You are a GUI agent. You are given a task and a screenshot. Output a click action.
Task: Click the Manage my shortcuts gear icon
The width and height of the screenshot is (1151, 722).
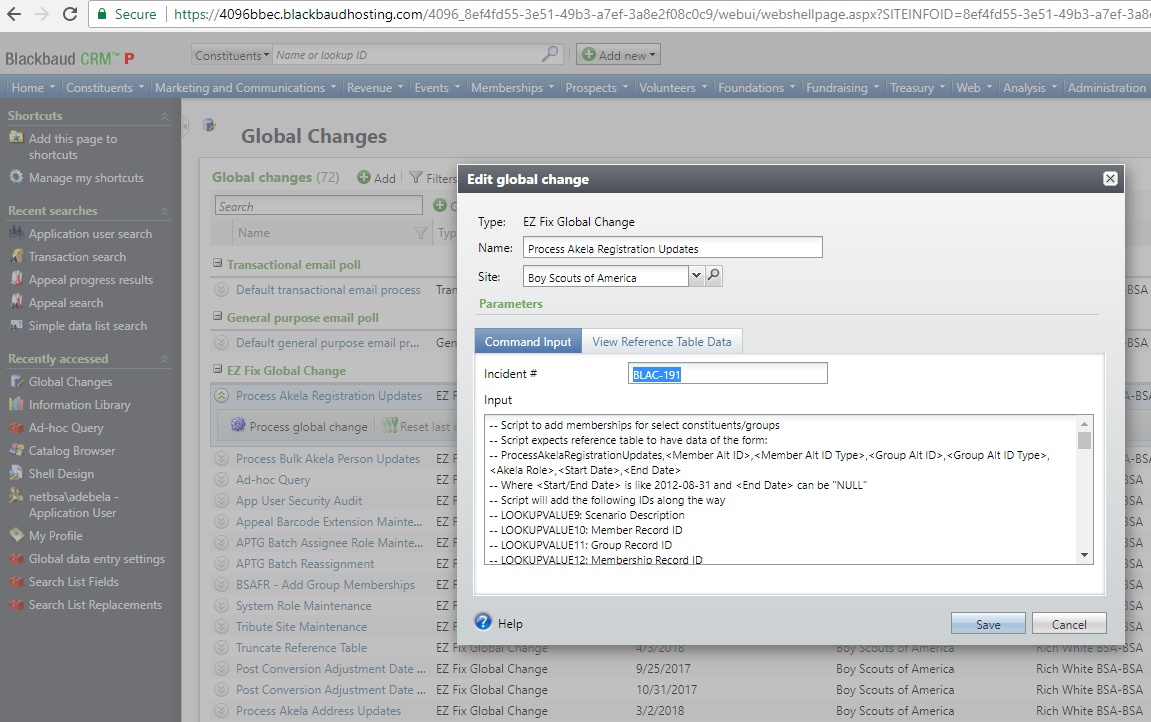click(16, 178)
